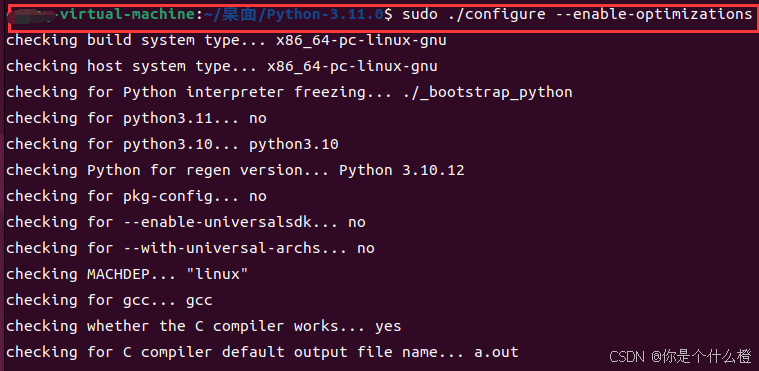Viewport: 759px width, 371px height.
Task: Click the --enable-universalsdk check line
Action: click(185, 222)
